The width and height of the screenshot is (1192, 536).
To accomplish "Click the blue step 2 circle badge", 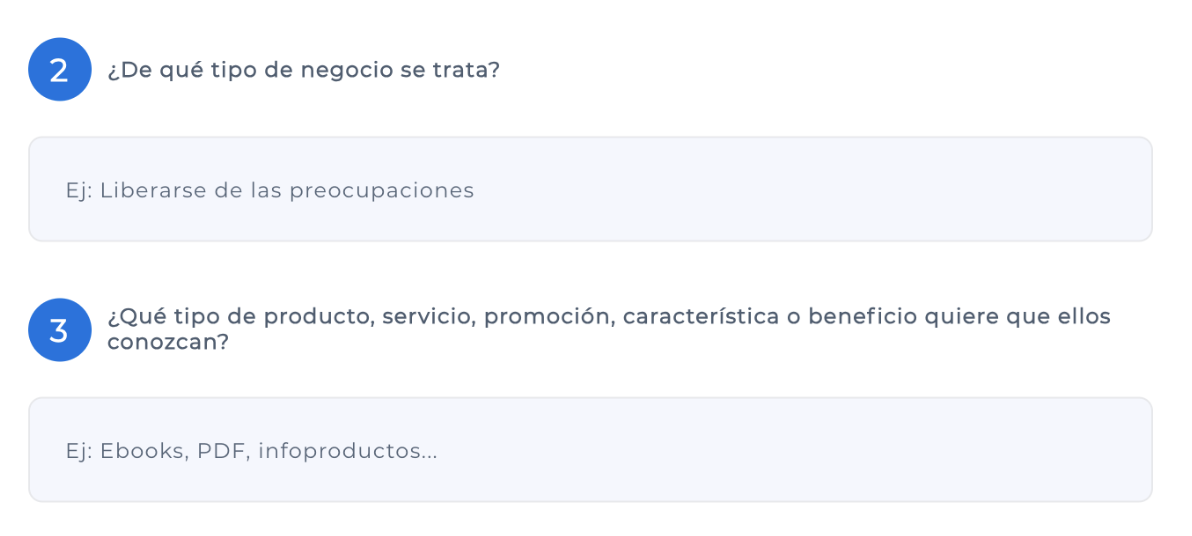I will tap(60, 70).
